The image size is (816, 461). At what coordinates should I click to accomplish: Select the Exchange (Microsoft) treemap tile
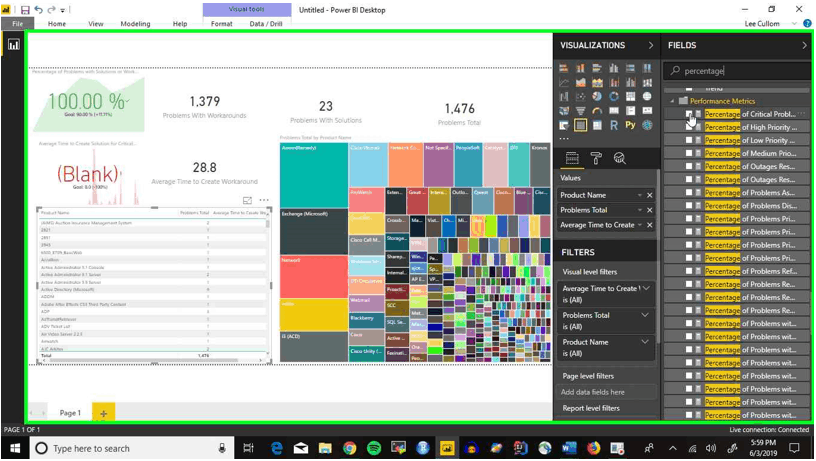[x=314, y=232]
